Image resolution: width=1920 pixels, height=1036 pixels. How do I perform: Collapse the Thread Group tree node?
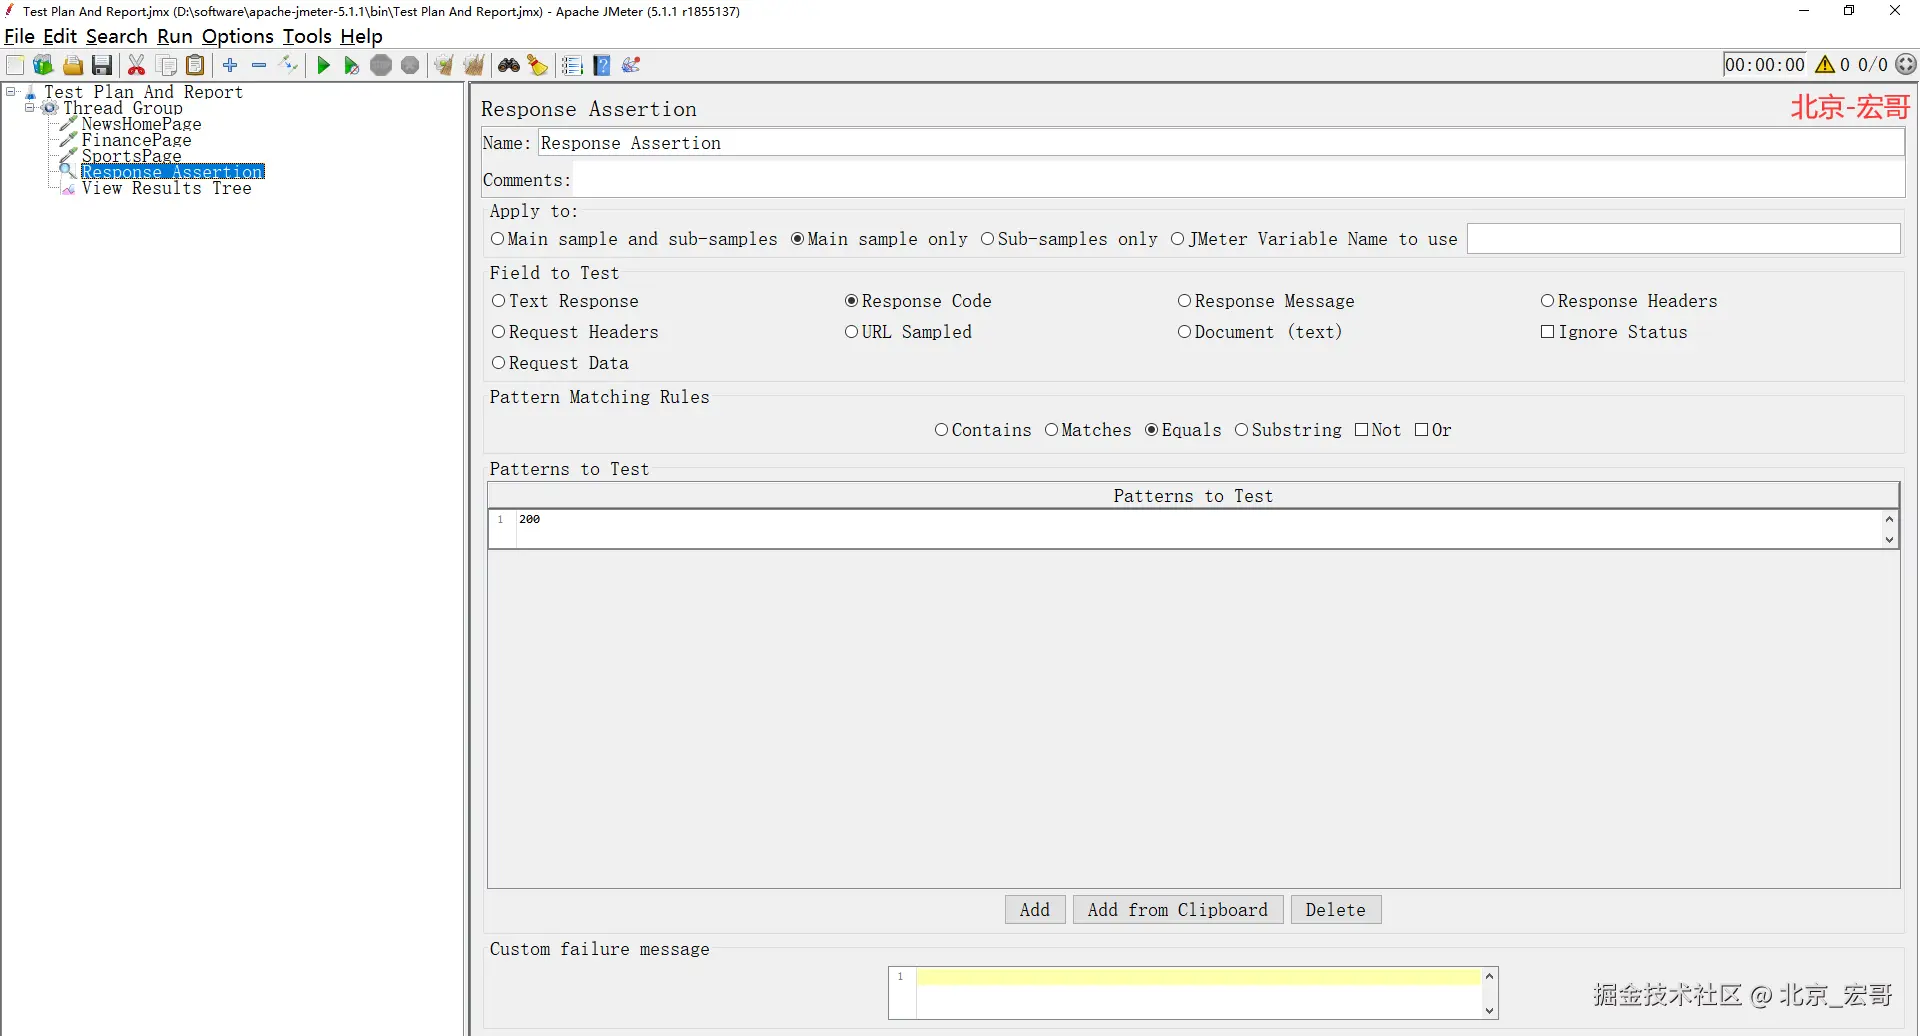[x=30, y=108]
